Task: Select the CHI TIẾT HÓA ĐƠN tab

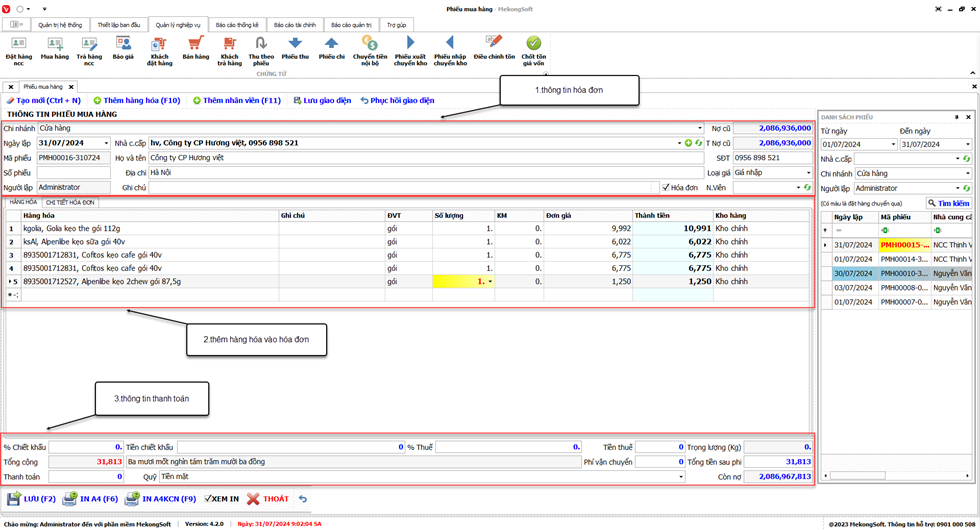Action: pos(69,202)
